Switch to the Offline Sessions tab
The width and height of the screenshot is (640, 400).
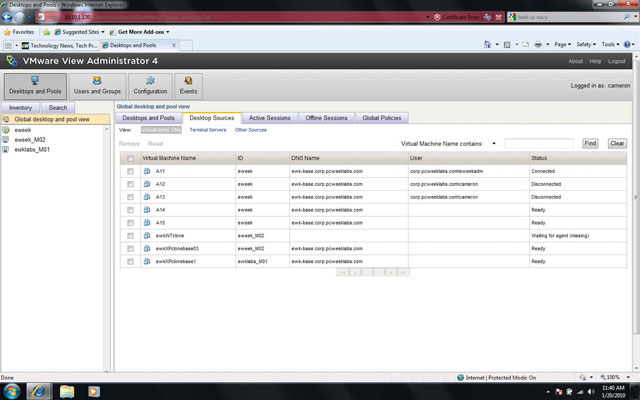(x=326, y=118)
